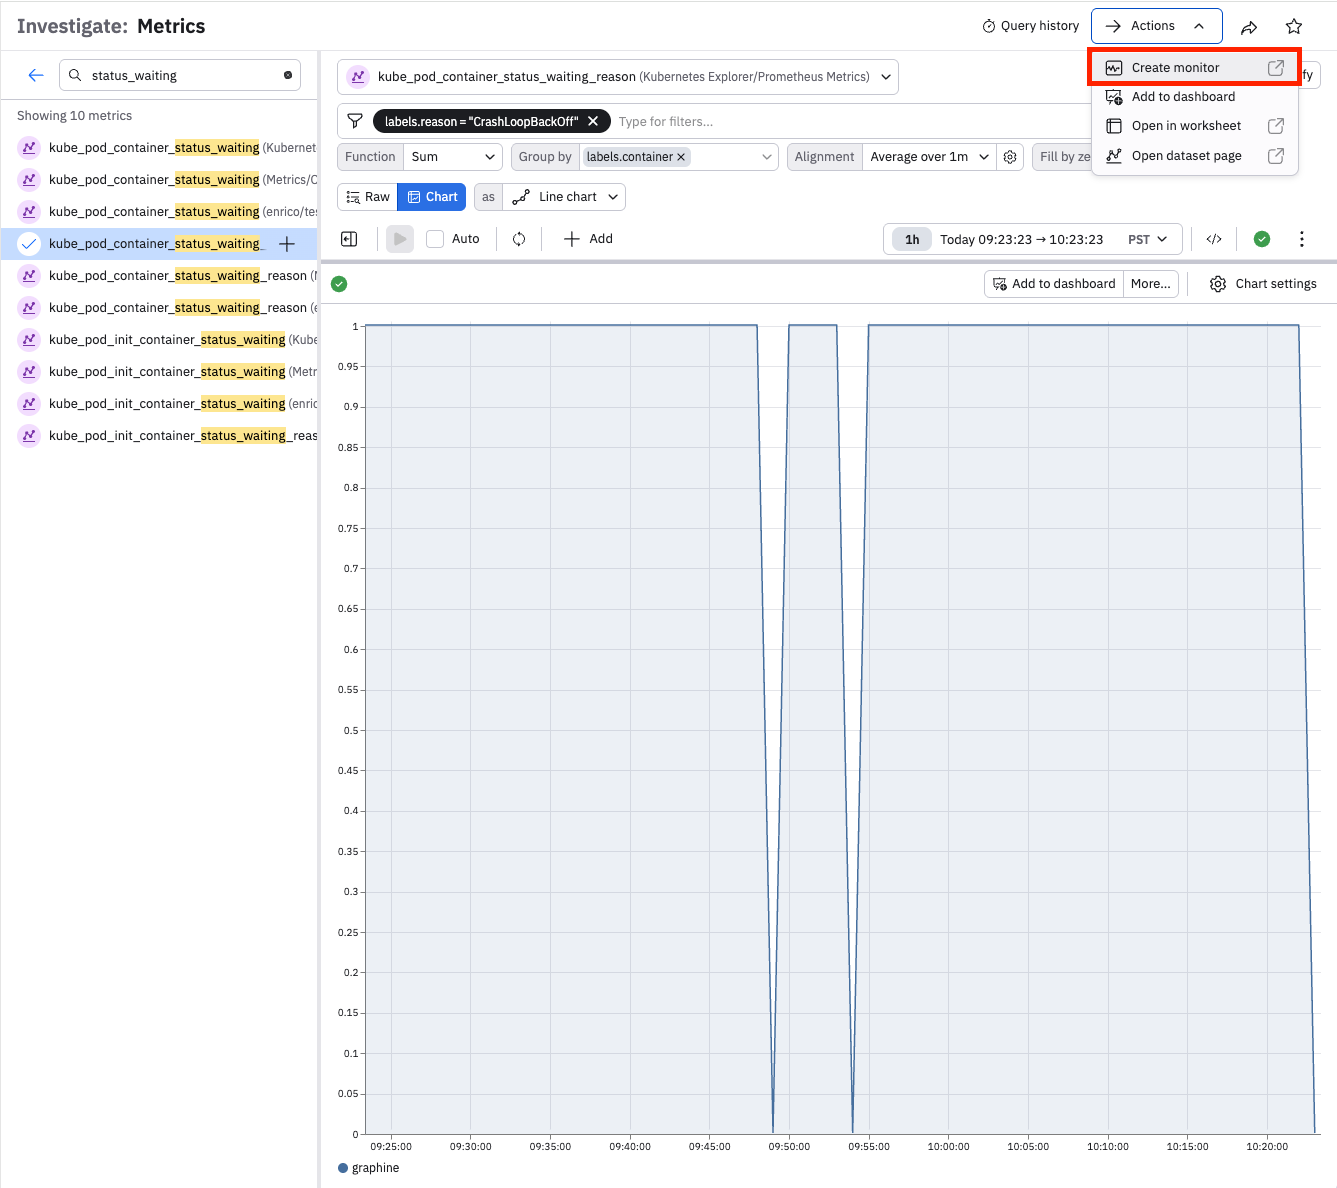Switch to Chart view
The image size is (1337, 1188).
(x=432, y=197)
